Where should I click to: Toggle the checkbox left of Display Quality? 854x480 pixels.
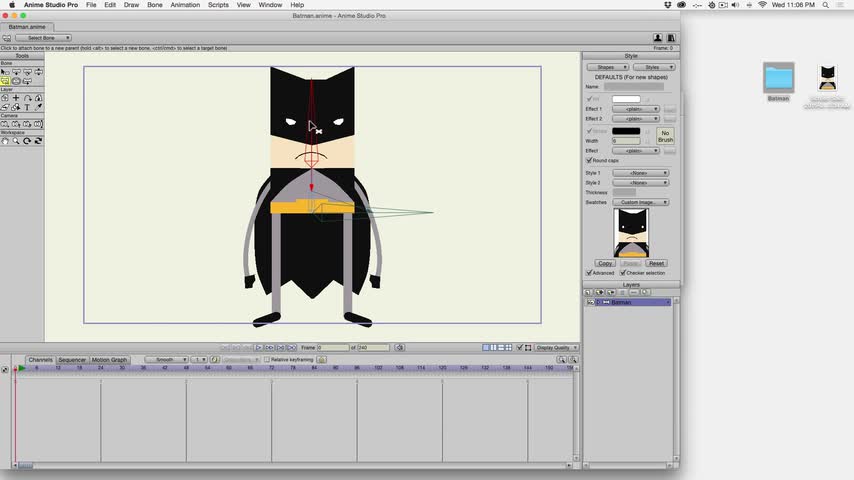pyautogui.click(x=520, y=348)
